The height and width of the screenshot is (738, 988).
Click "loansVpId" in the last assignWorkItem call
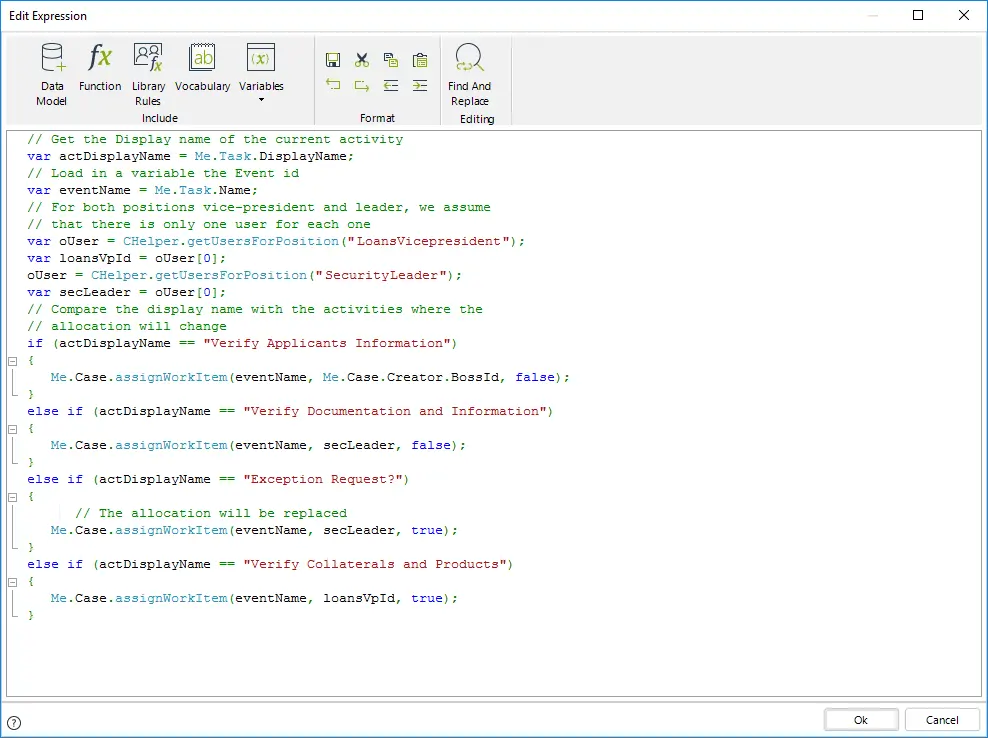coord(359,599)
